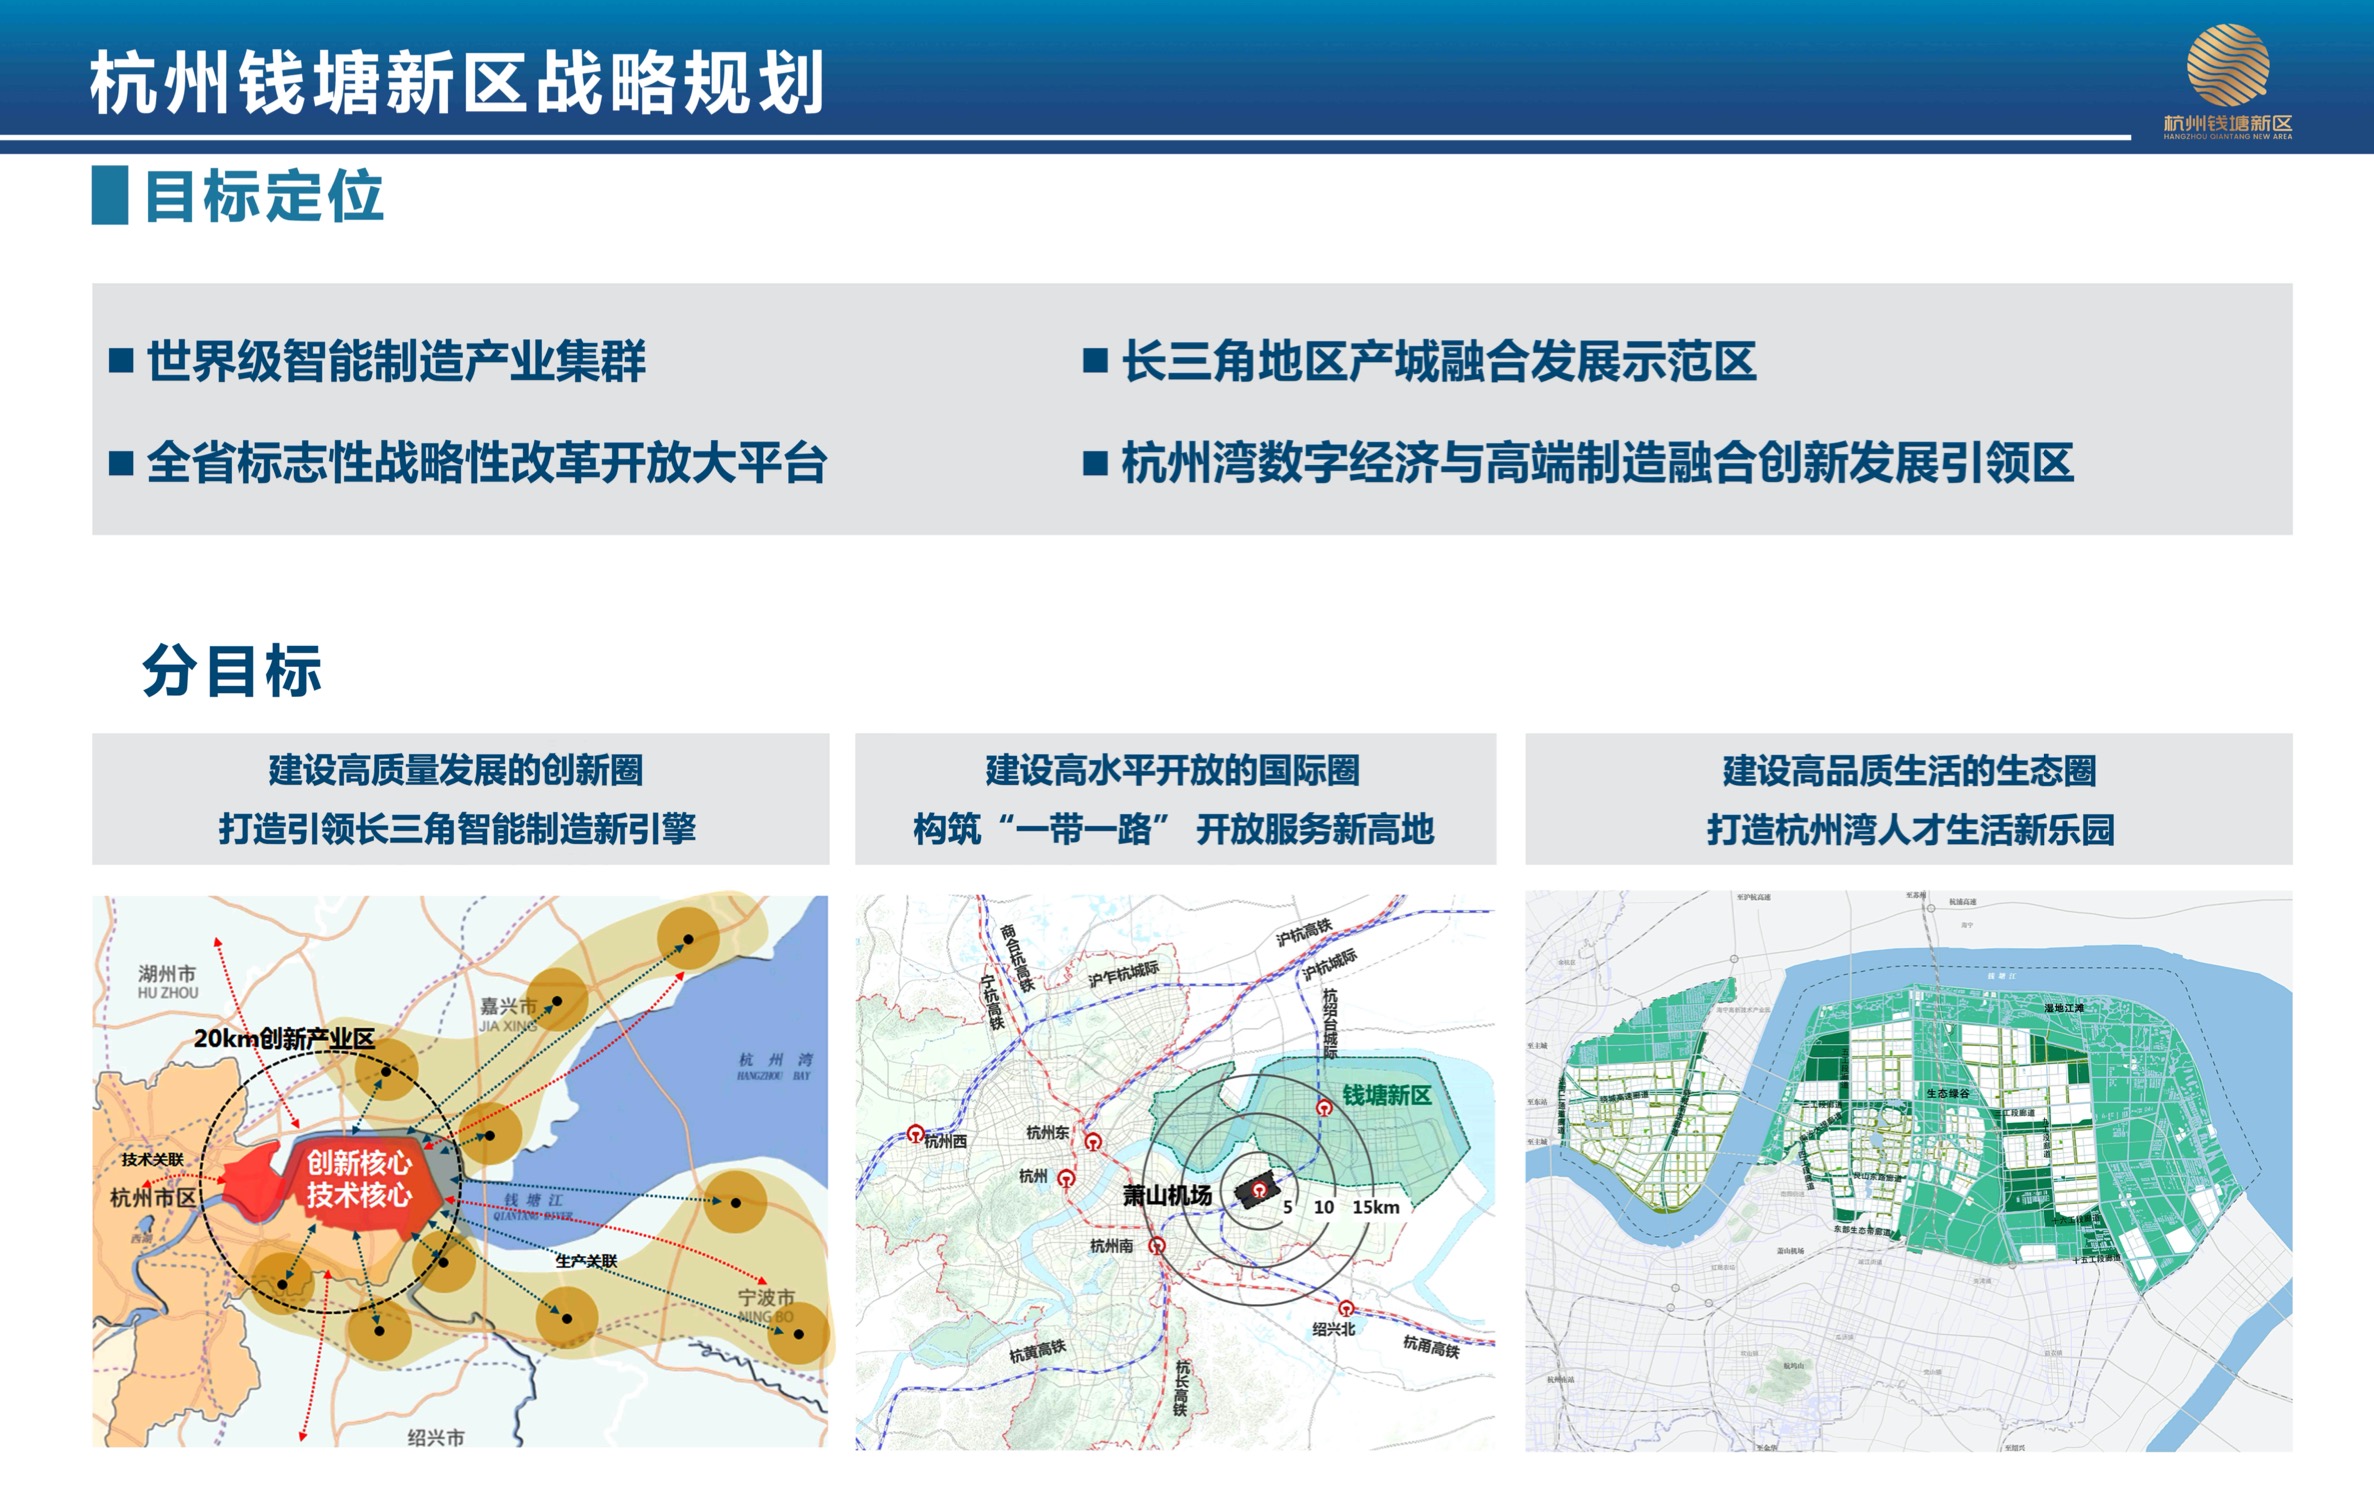This screenshot has height=1488, width=2374.
Task: Open the green ecological circle map thumbnail
Action: tap(1908, 1170)
